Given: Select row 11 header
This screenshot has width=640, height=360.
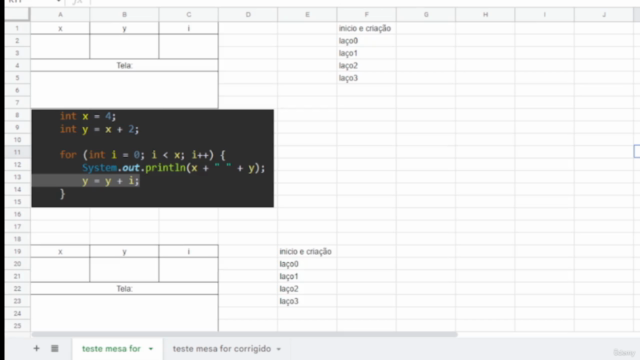Looking at the screenshot, I should [17, 152].
